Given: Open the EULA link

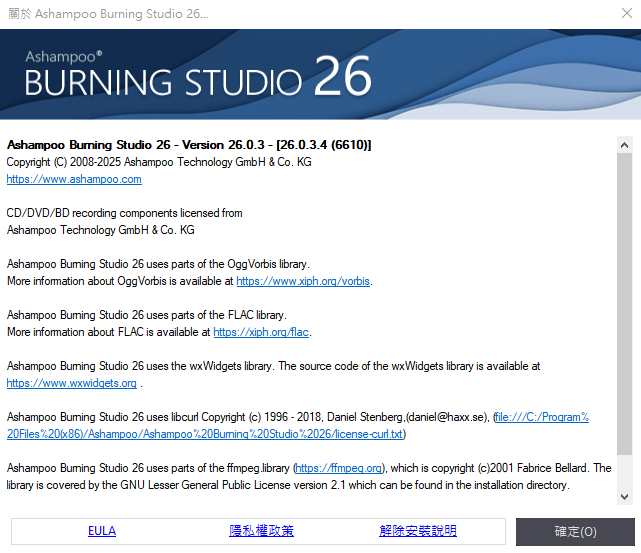Looking at the screenshot, I should click(102, 531).
